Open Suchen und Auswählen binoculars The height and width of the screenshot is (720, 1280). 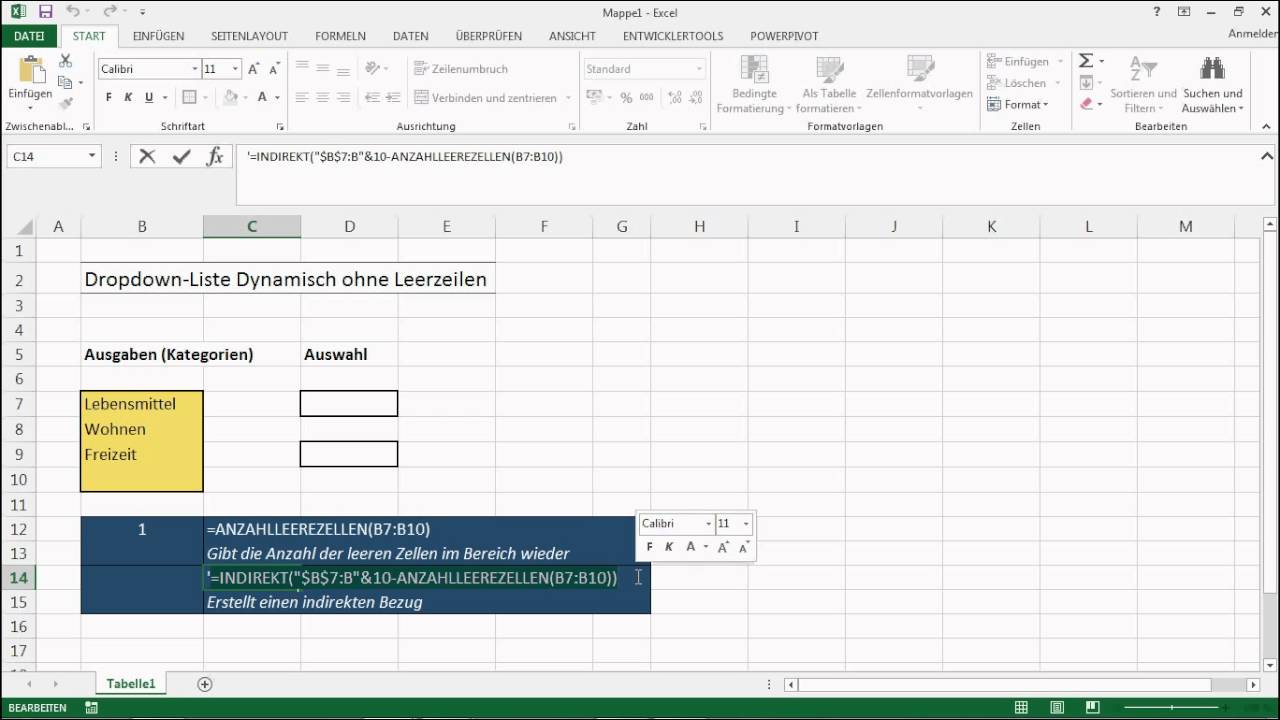click(1212, 86)
